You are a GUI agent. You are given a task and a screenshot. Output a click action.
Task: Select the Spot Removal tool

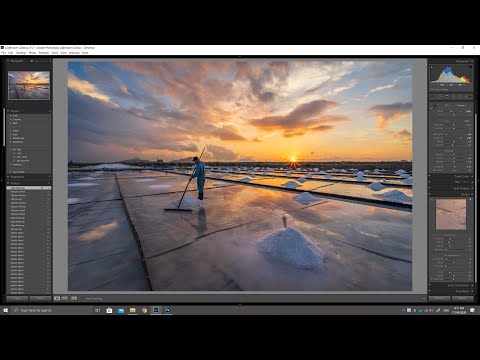(440, 96)
